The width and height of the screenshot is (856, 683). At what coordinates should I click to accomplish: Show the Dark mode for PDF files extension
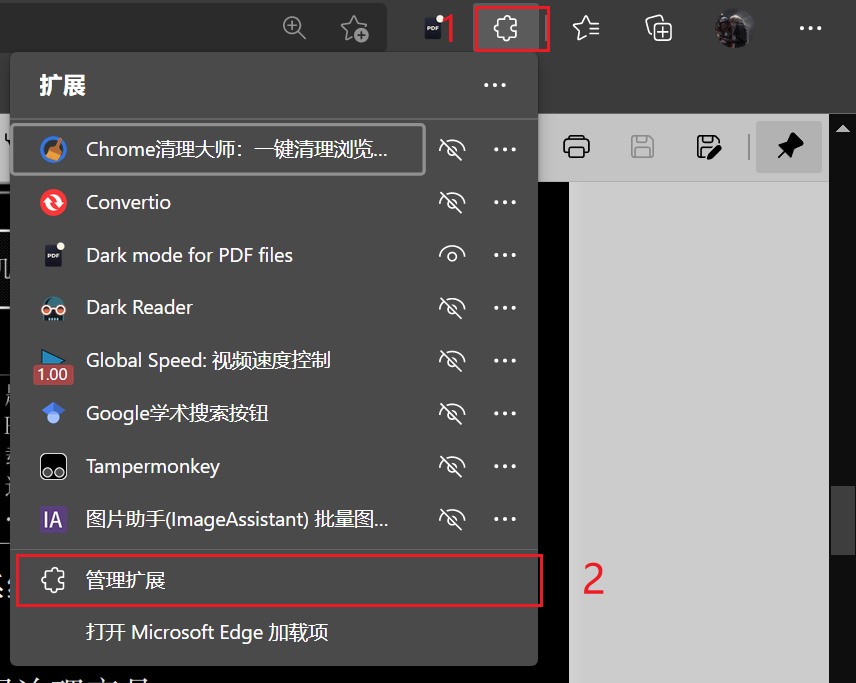(452, 255)
